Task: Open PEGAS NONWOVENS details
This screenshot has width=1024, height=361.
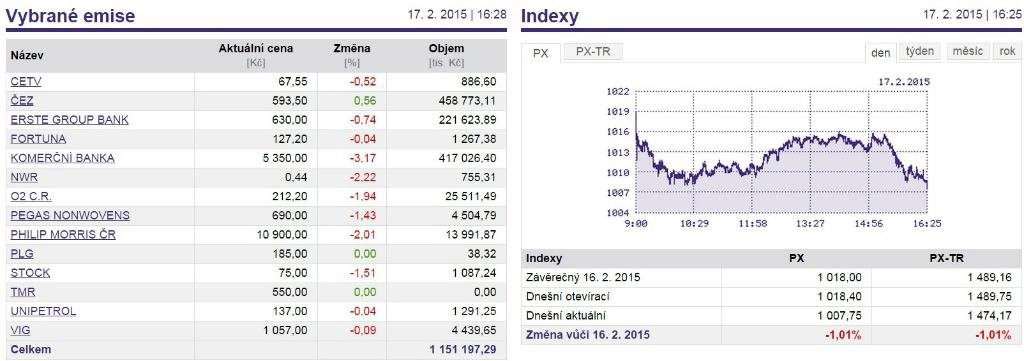Action: tap(70, 215)
